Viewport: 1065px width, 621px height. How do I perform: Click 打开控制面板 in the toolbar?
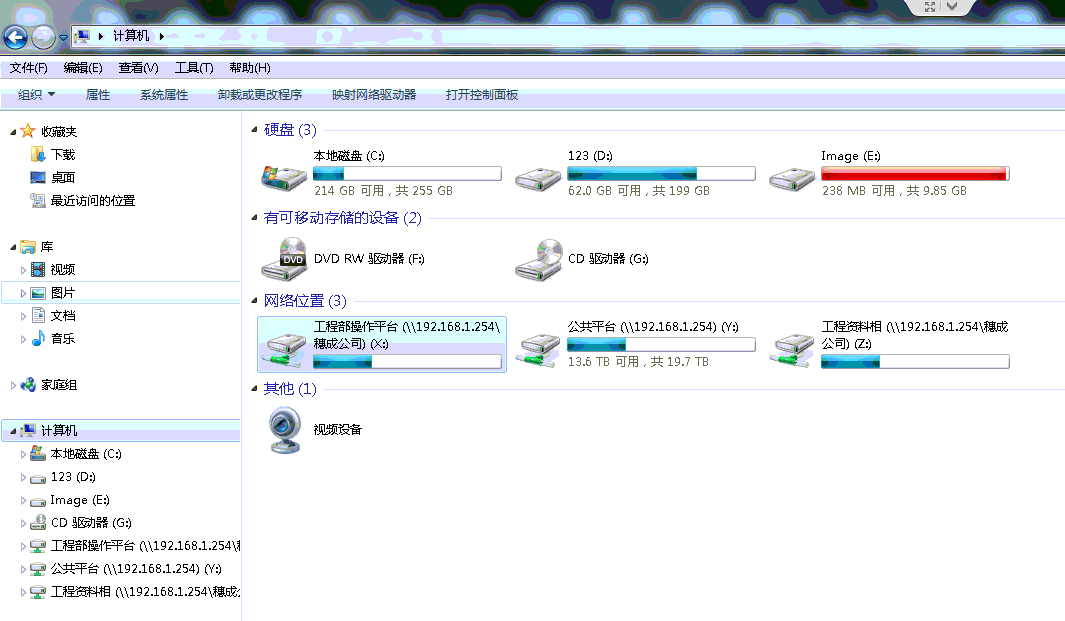482,95
